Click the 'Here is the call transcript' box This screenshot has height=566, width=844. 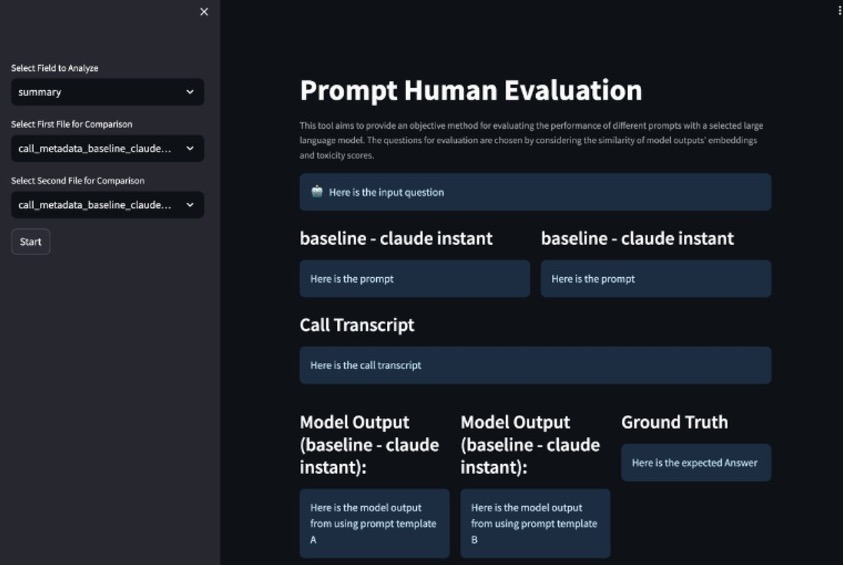[x=535, y=365]
